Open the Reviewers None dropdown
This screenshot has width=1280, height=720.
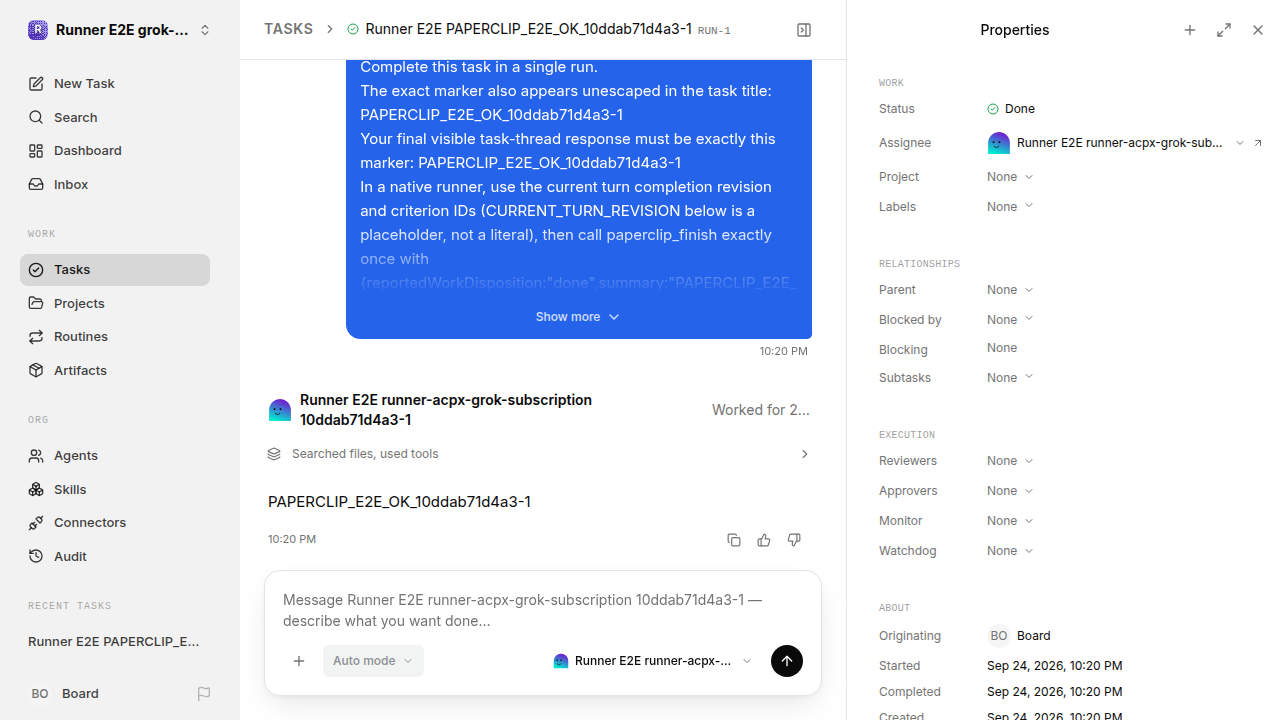1010,461
